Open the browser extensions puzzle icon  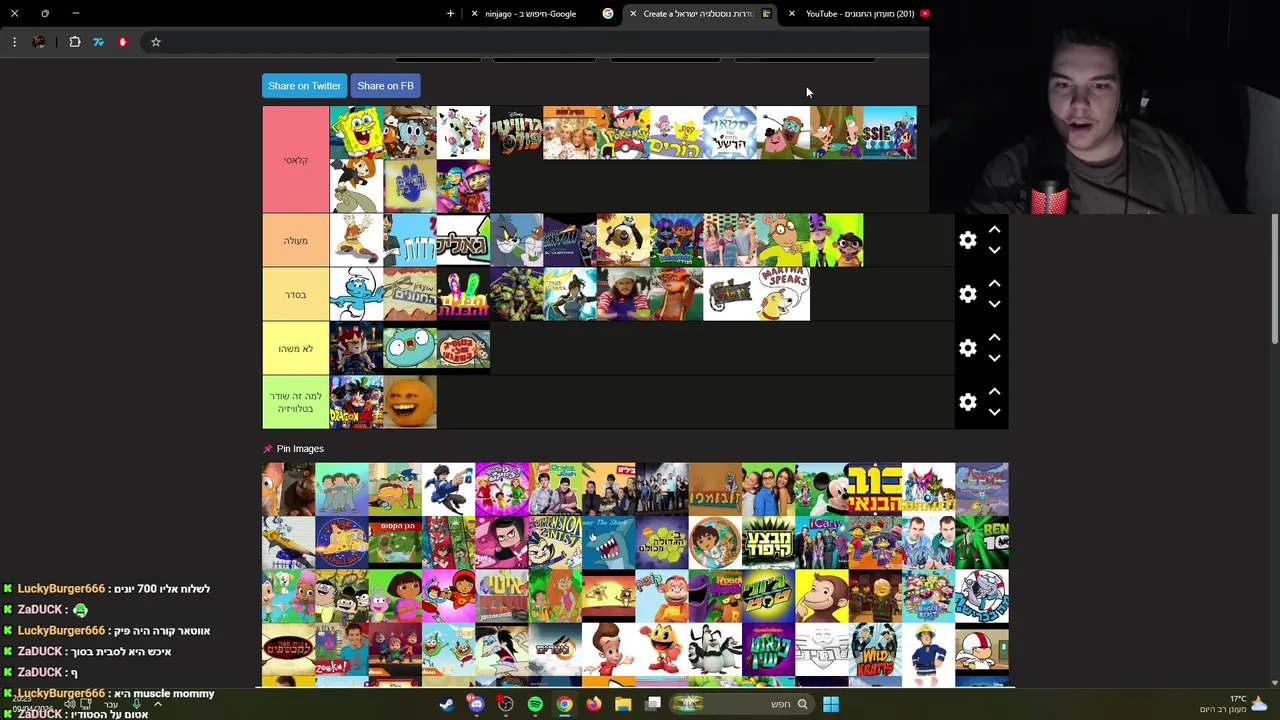click(x=75, y=42)
